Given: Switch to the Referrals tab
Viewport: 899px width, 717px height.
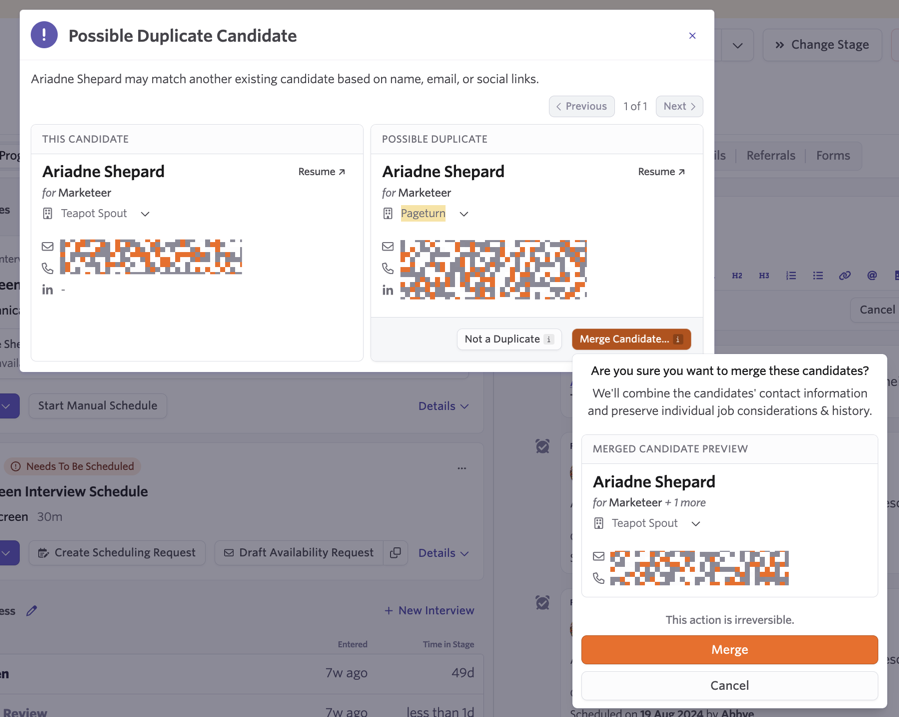Looking at the screenshot, I should [x=771, y=155].
